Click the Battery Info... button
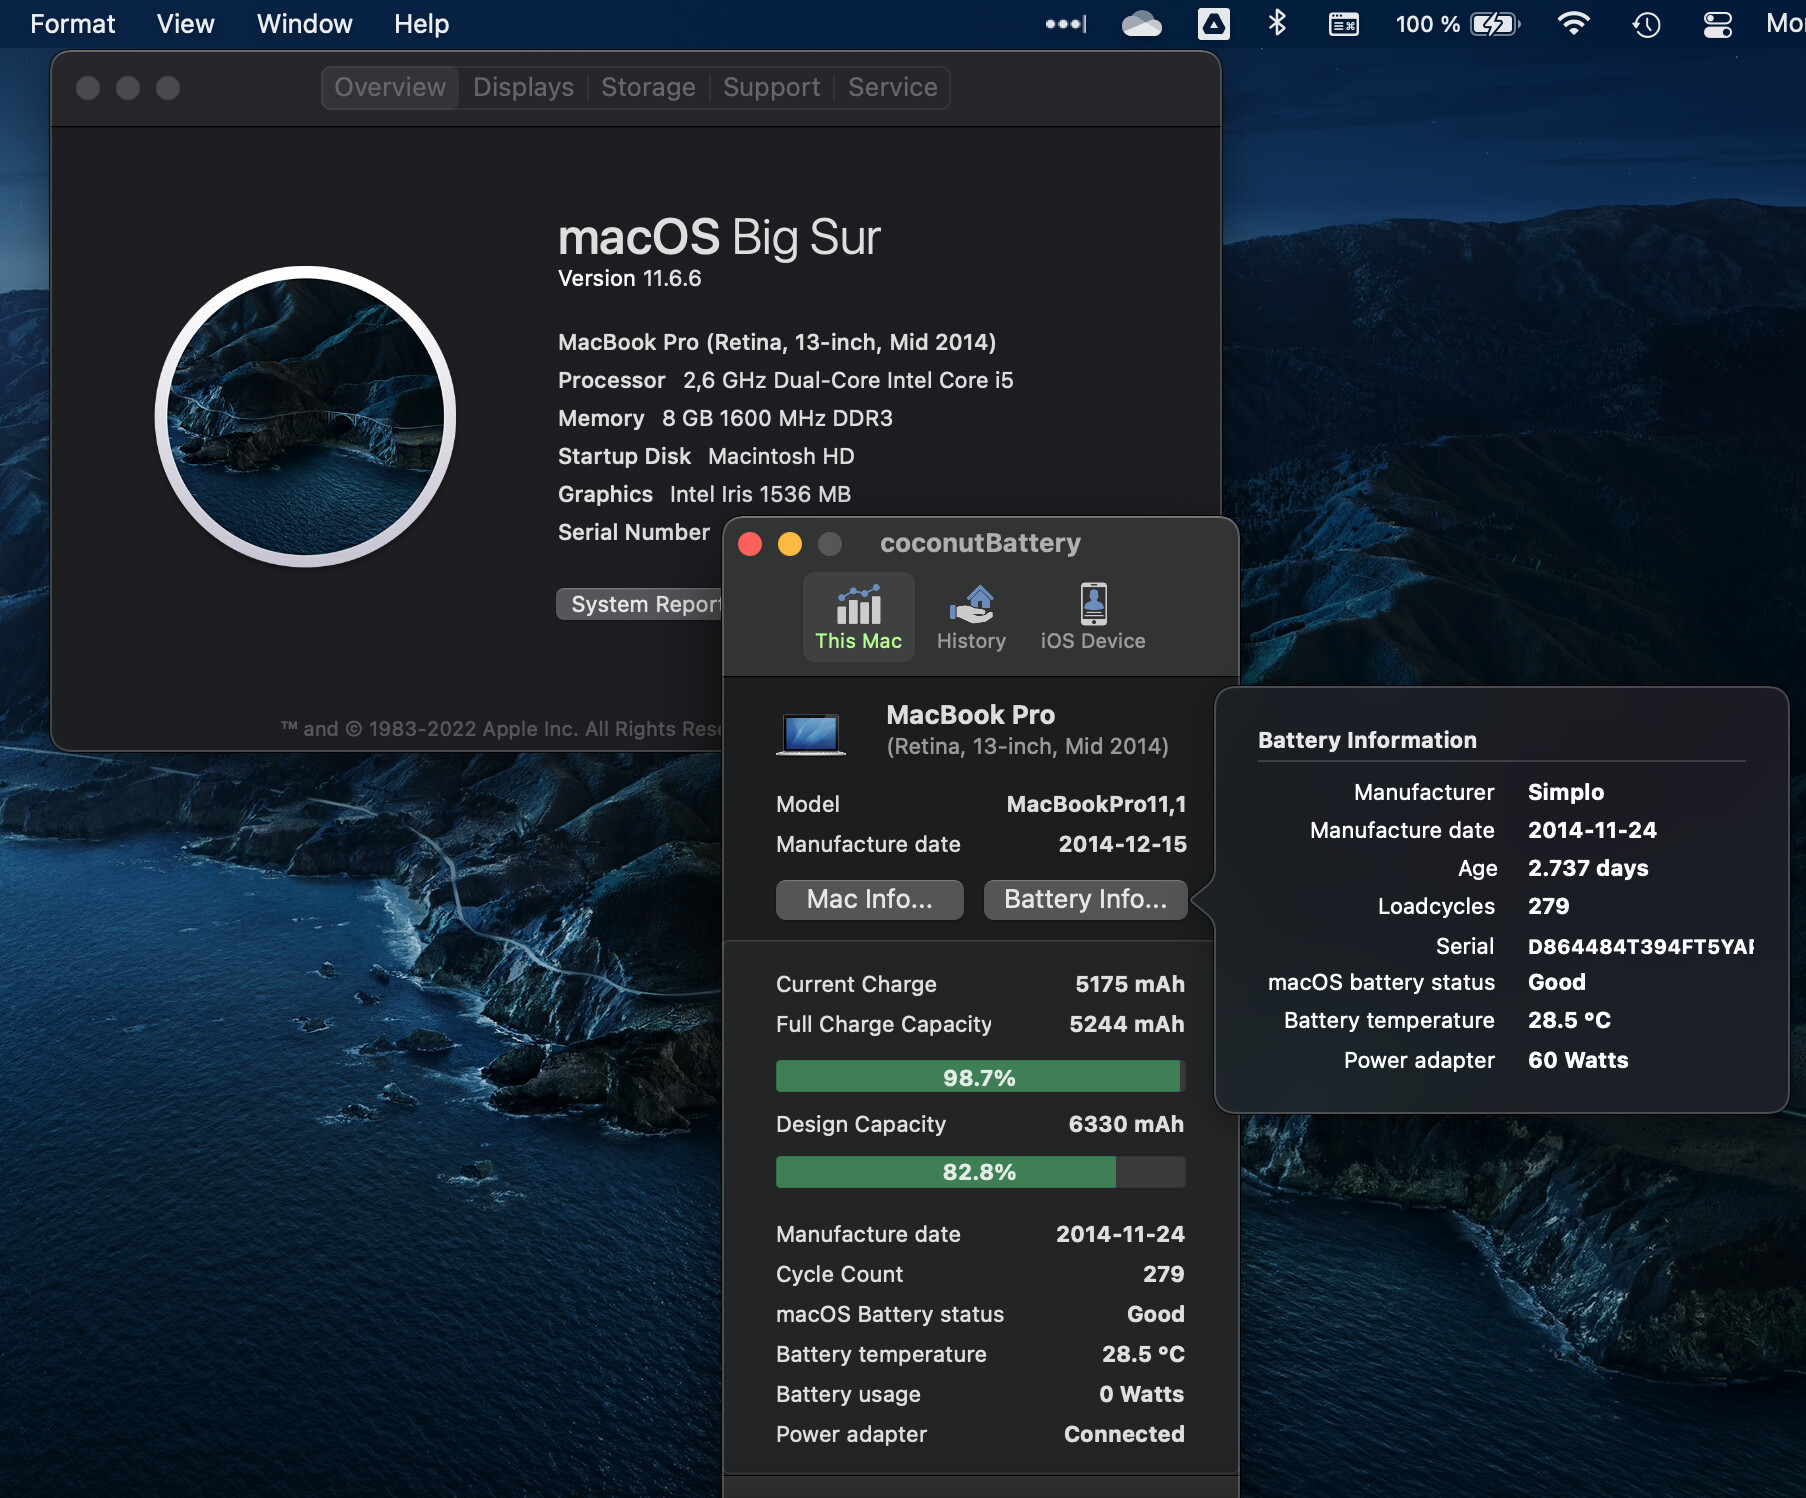 tap(1085, 899)
